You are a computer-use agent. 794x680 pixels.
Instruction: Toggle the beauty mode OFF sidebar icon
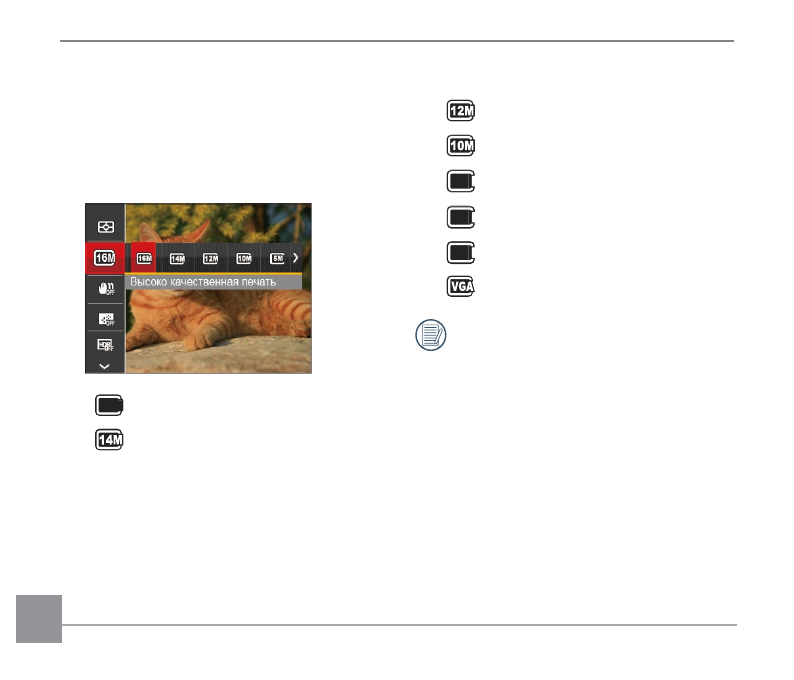[106, 319]
